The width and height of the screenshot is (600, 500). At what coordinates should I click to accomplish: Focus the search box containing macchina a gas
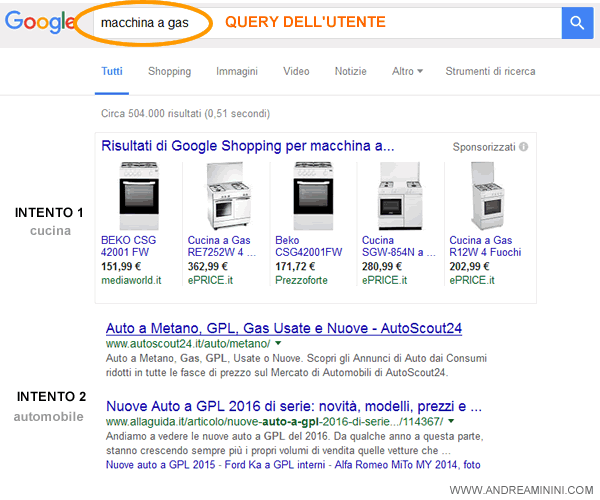click(x=327, y=23)
